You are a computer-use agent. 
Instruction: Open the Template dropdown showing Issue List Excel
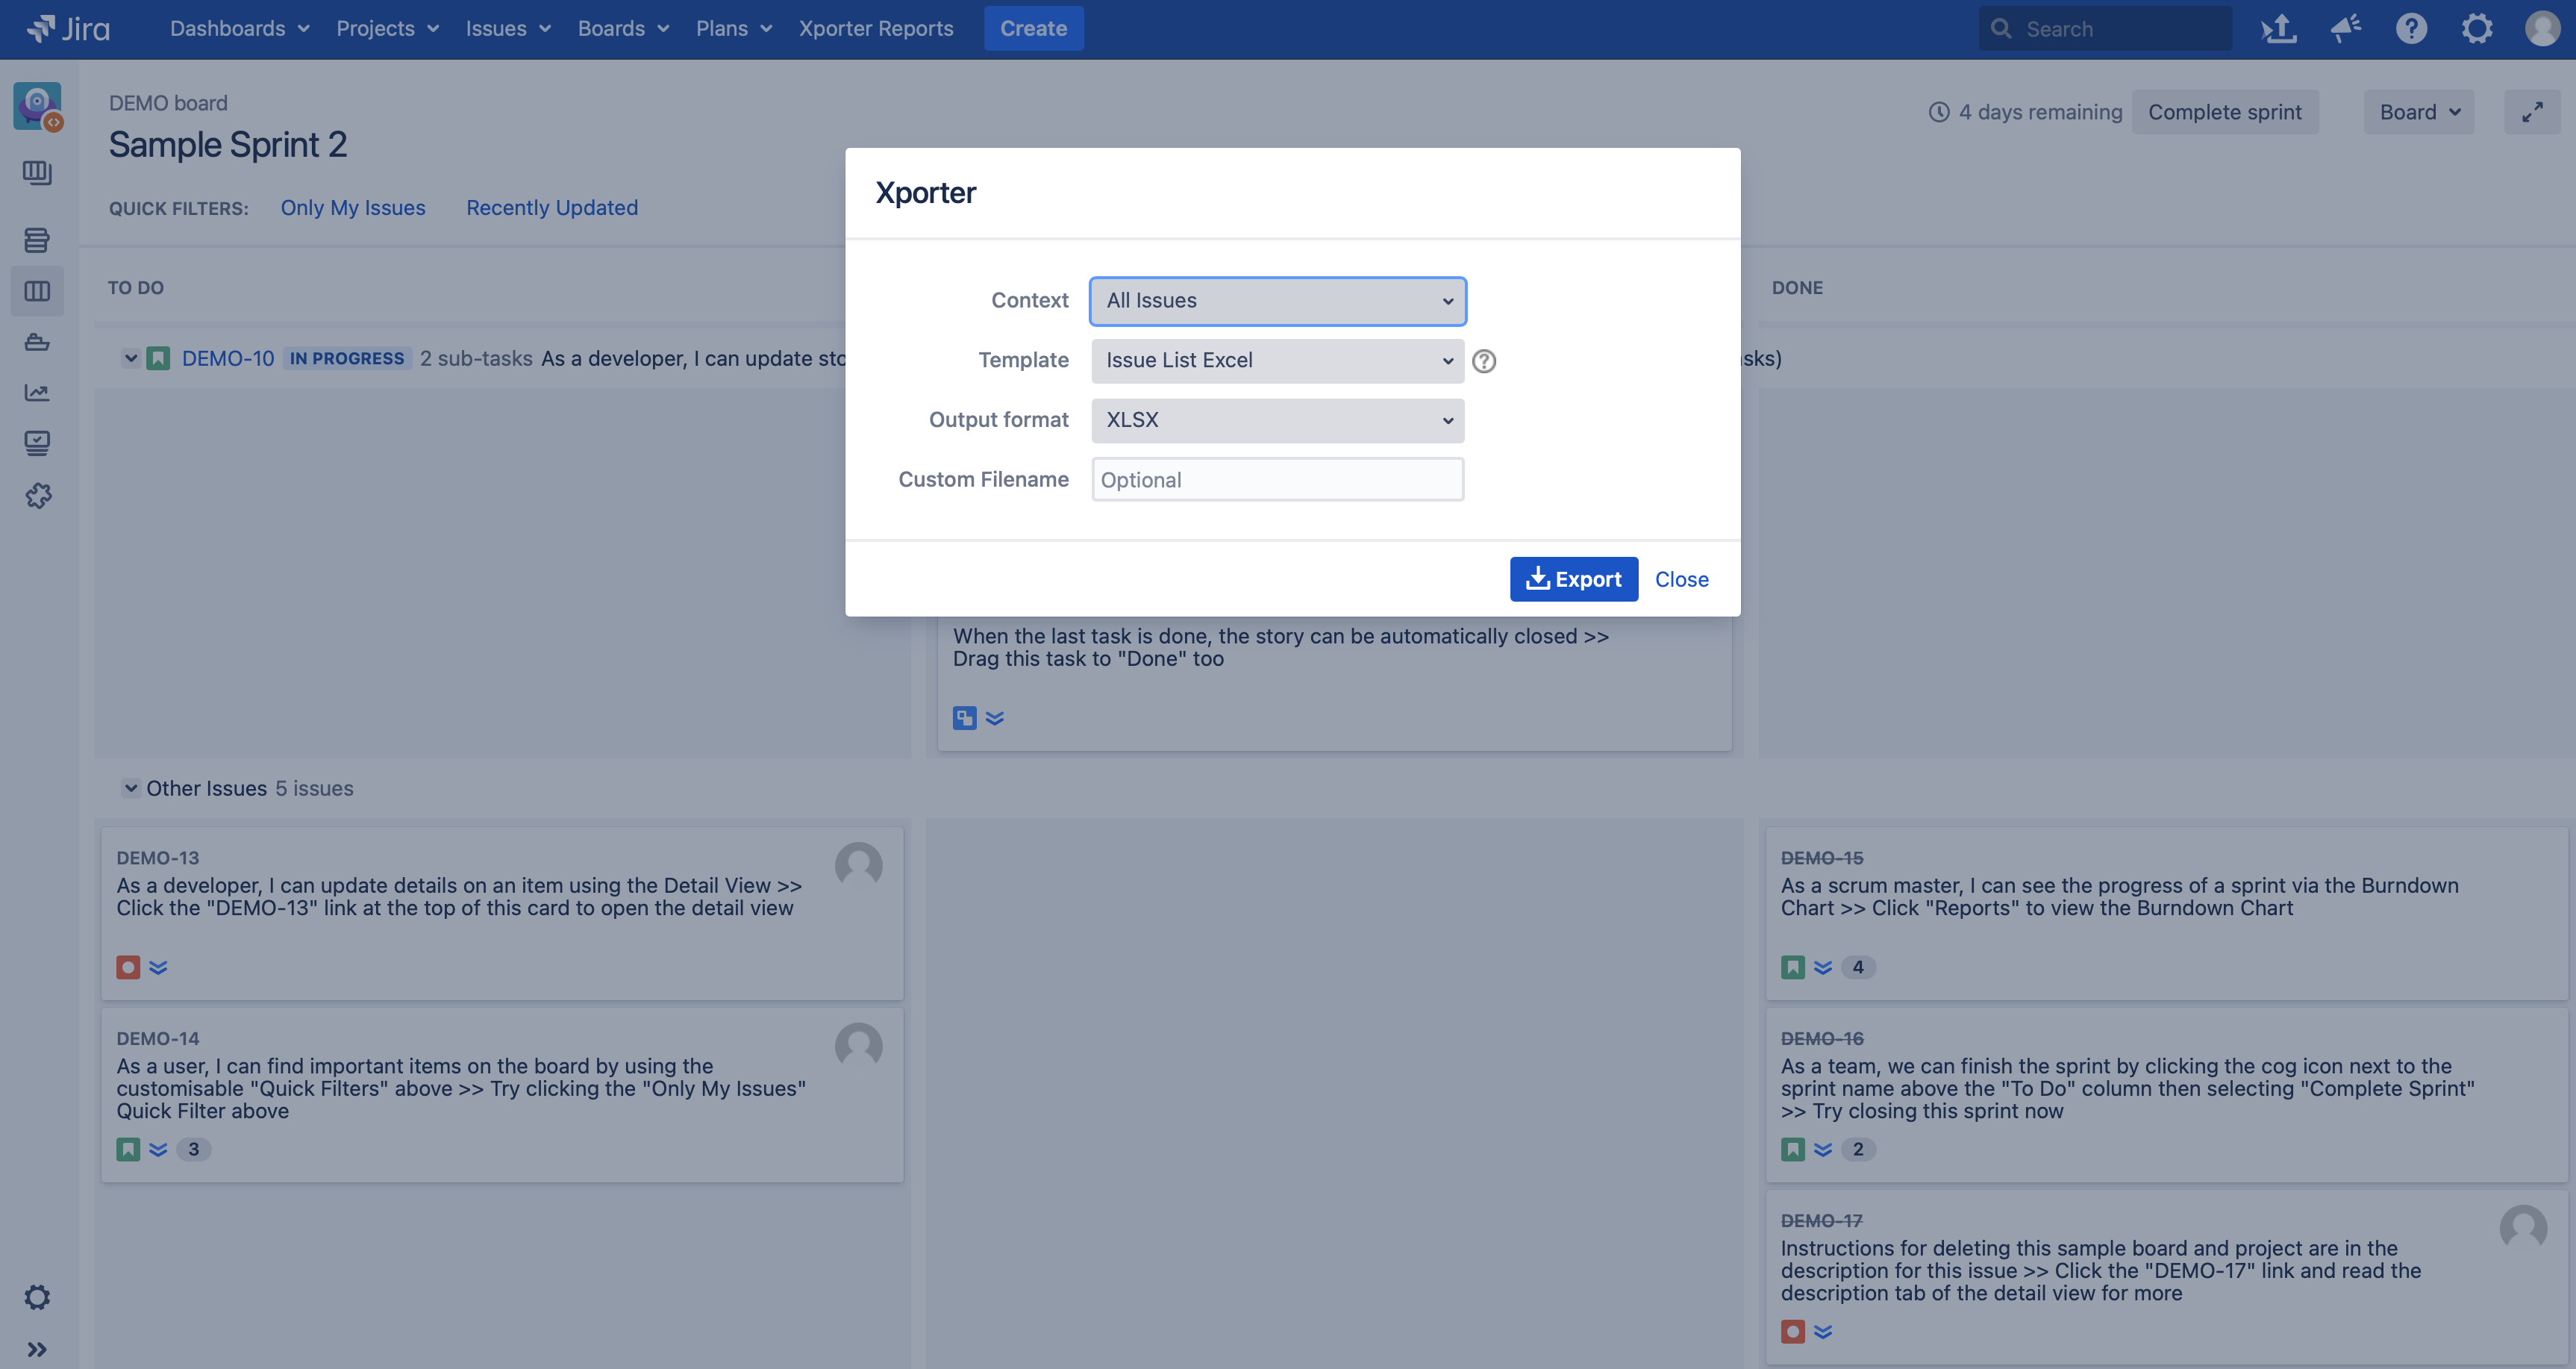[1277, 361]
